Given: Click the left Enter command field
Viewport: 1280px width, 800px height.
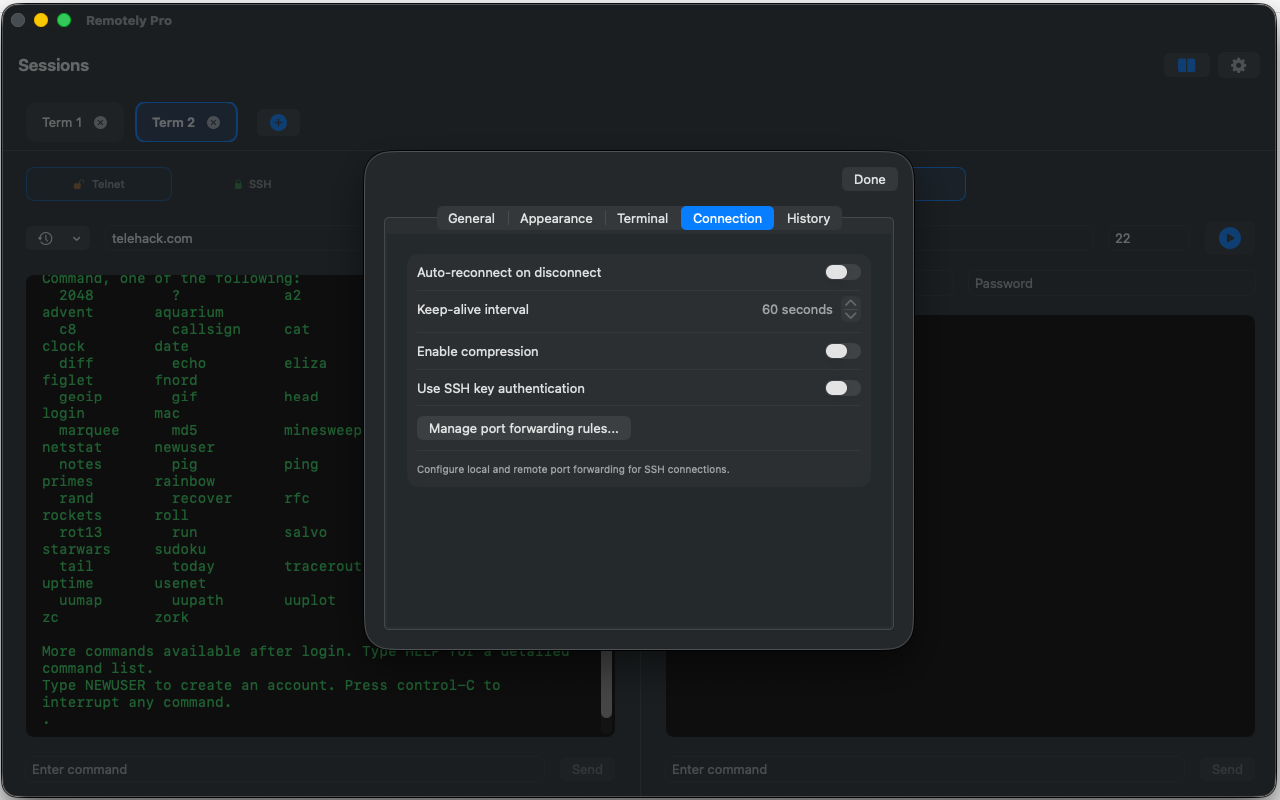Looking at the screenshot, I should 285,769.
